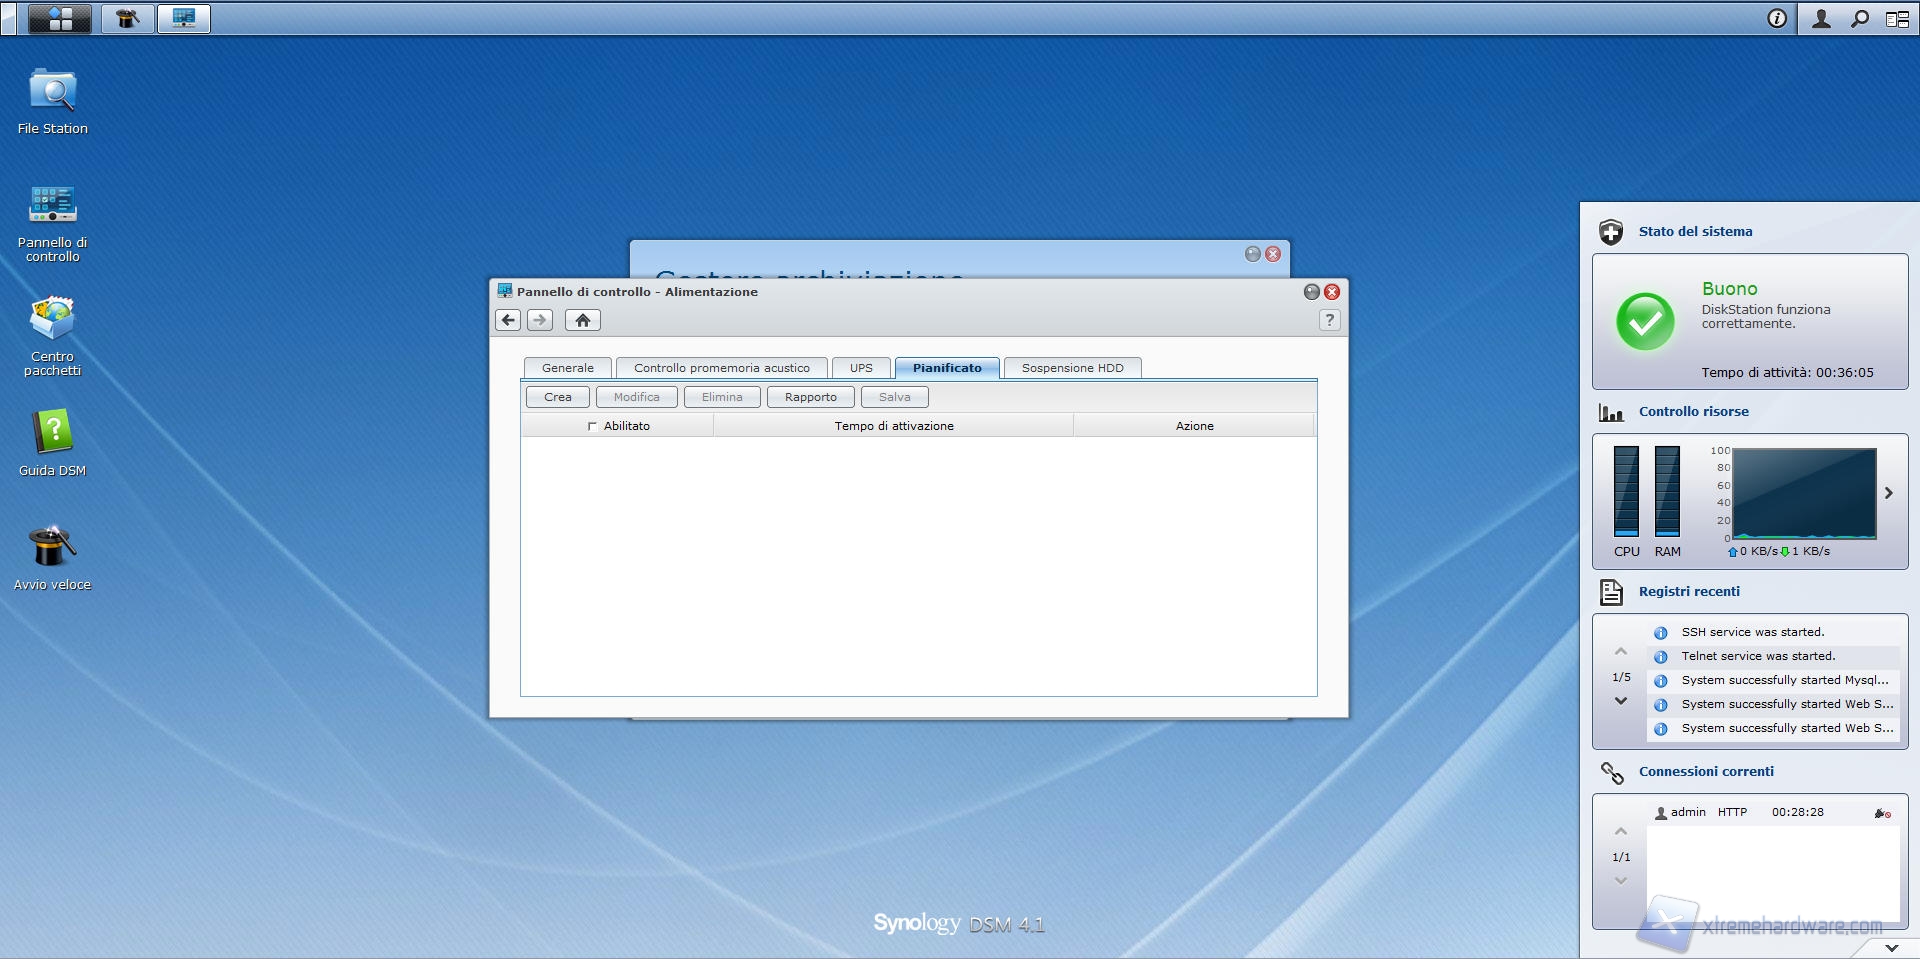Image resolution: width=1920 pixels, height=959 pixels.
Task: Show next recent logs page arrow
Action: [1621, 701]
